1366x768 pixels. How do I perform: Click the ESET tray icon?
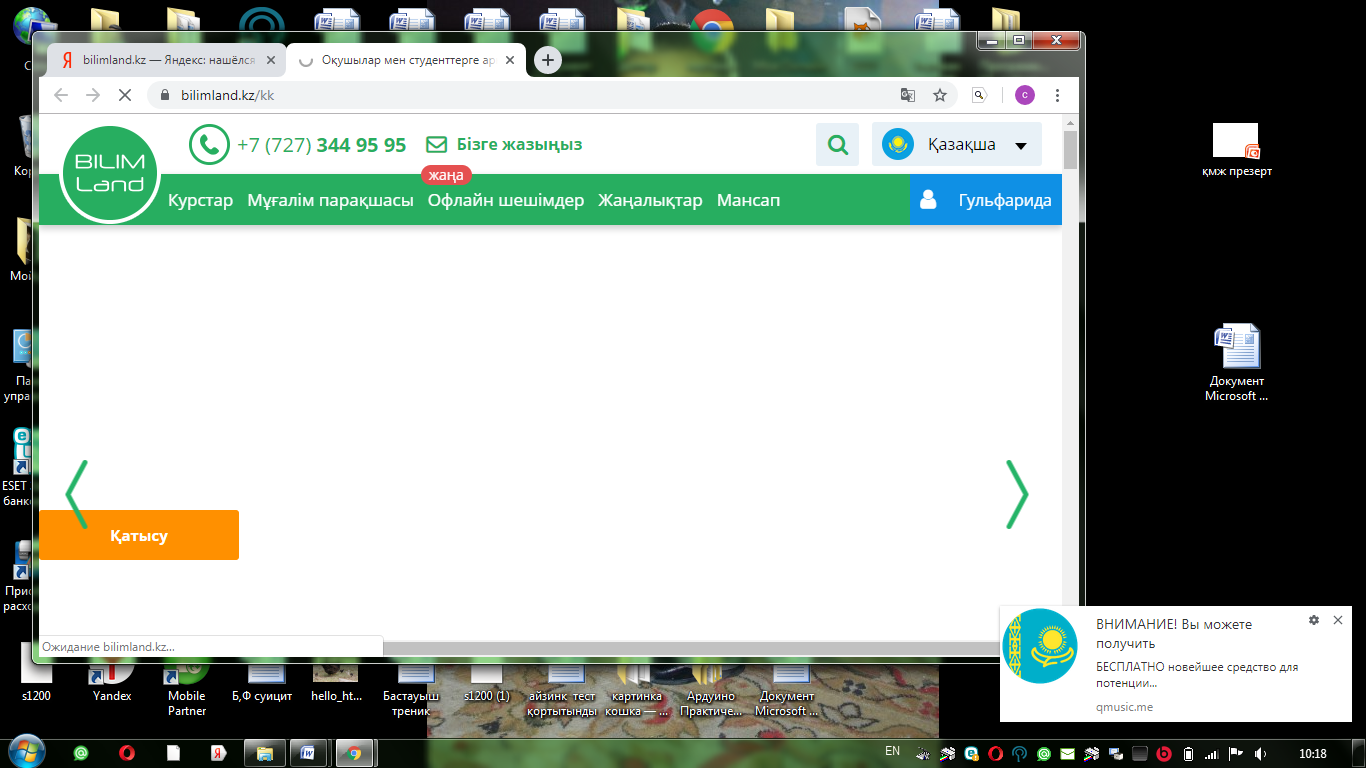click(970, 753)
